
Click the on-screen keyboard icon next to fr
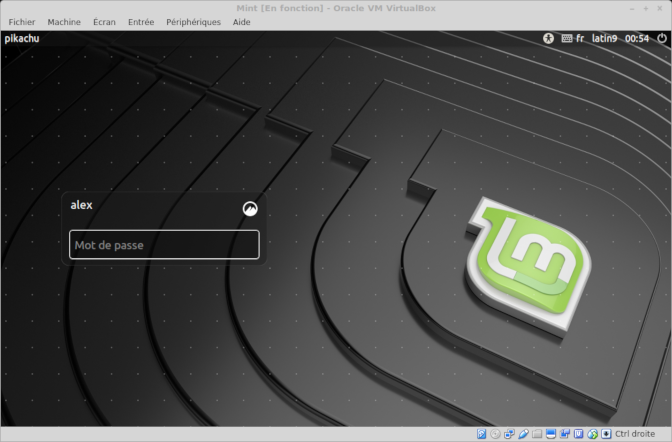567,38
